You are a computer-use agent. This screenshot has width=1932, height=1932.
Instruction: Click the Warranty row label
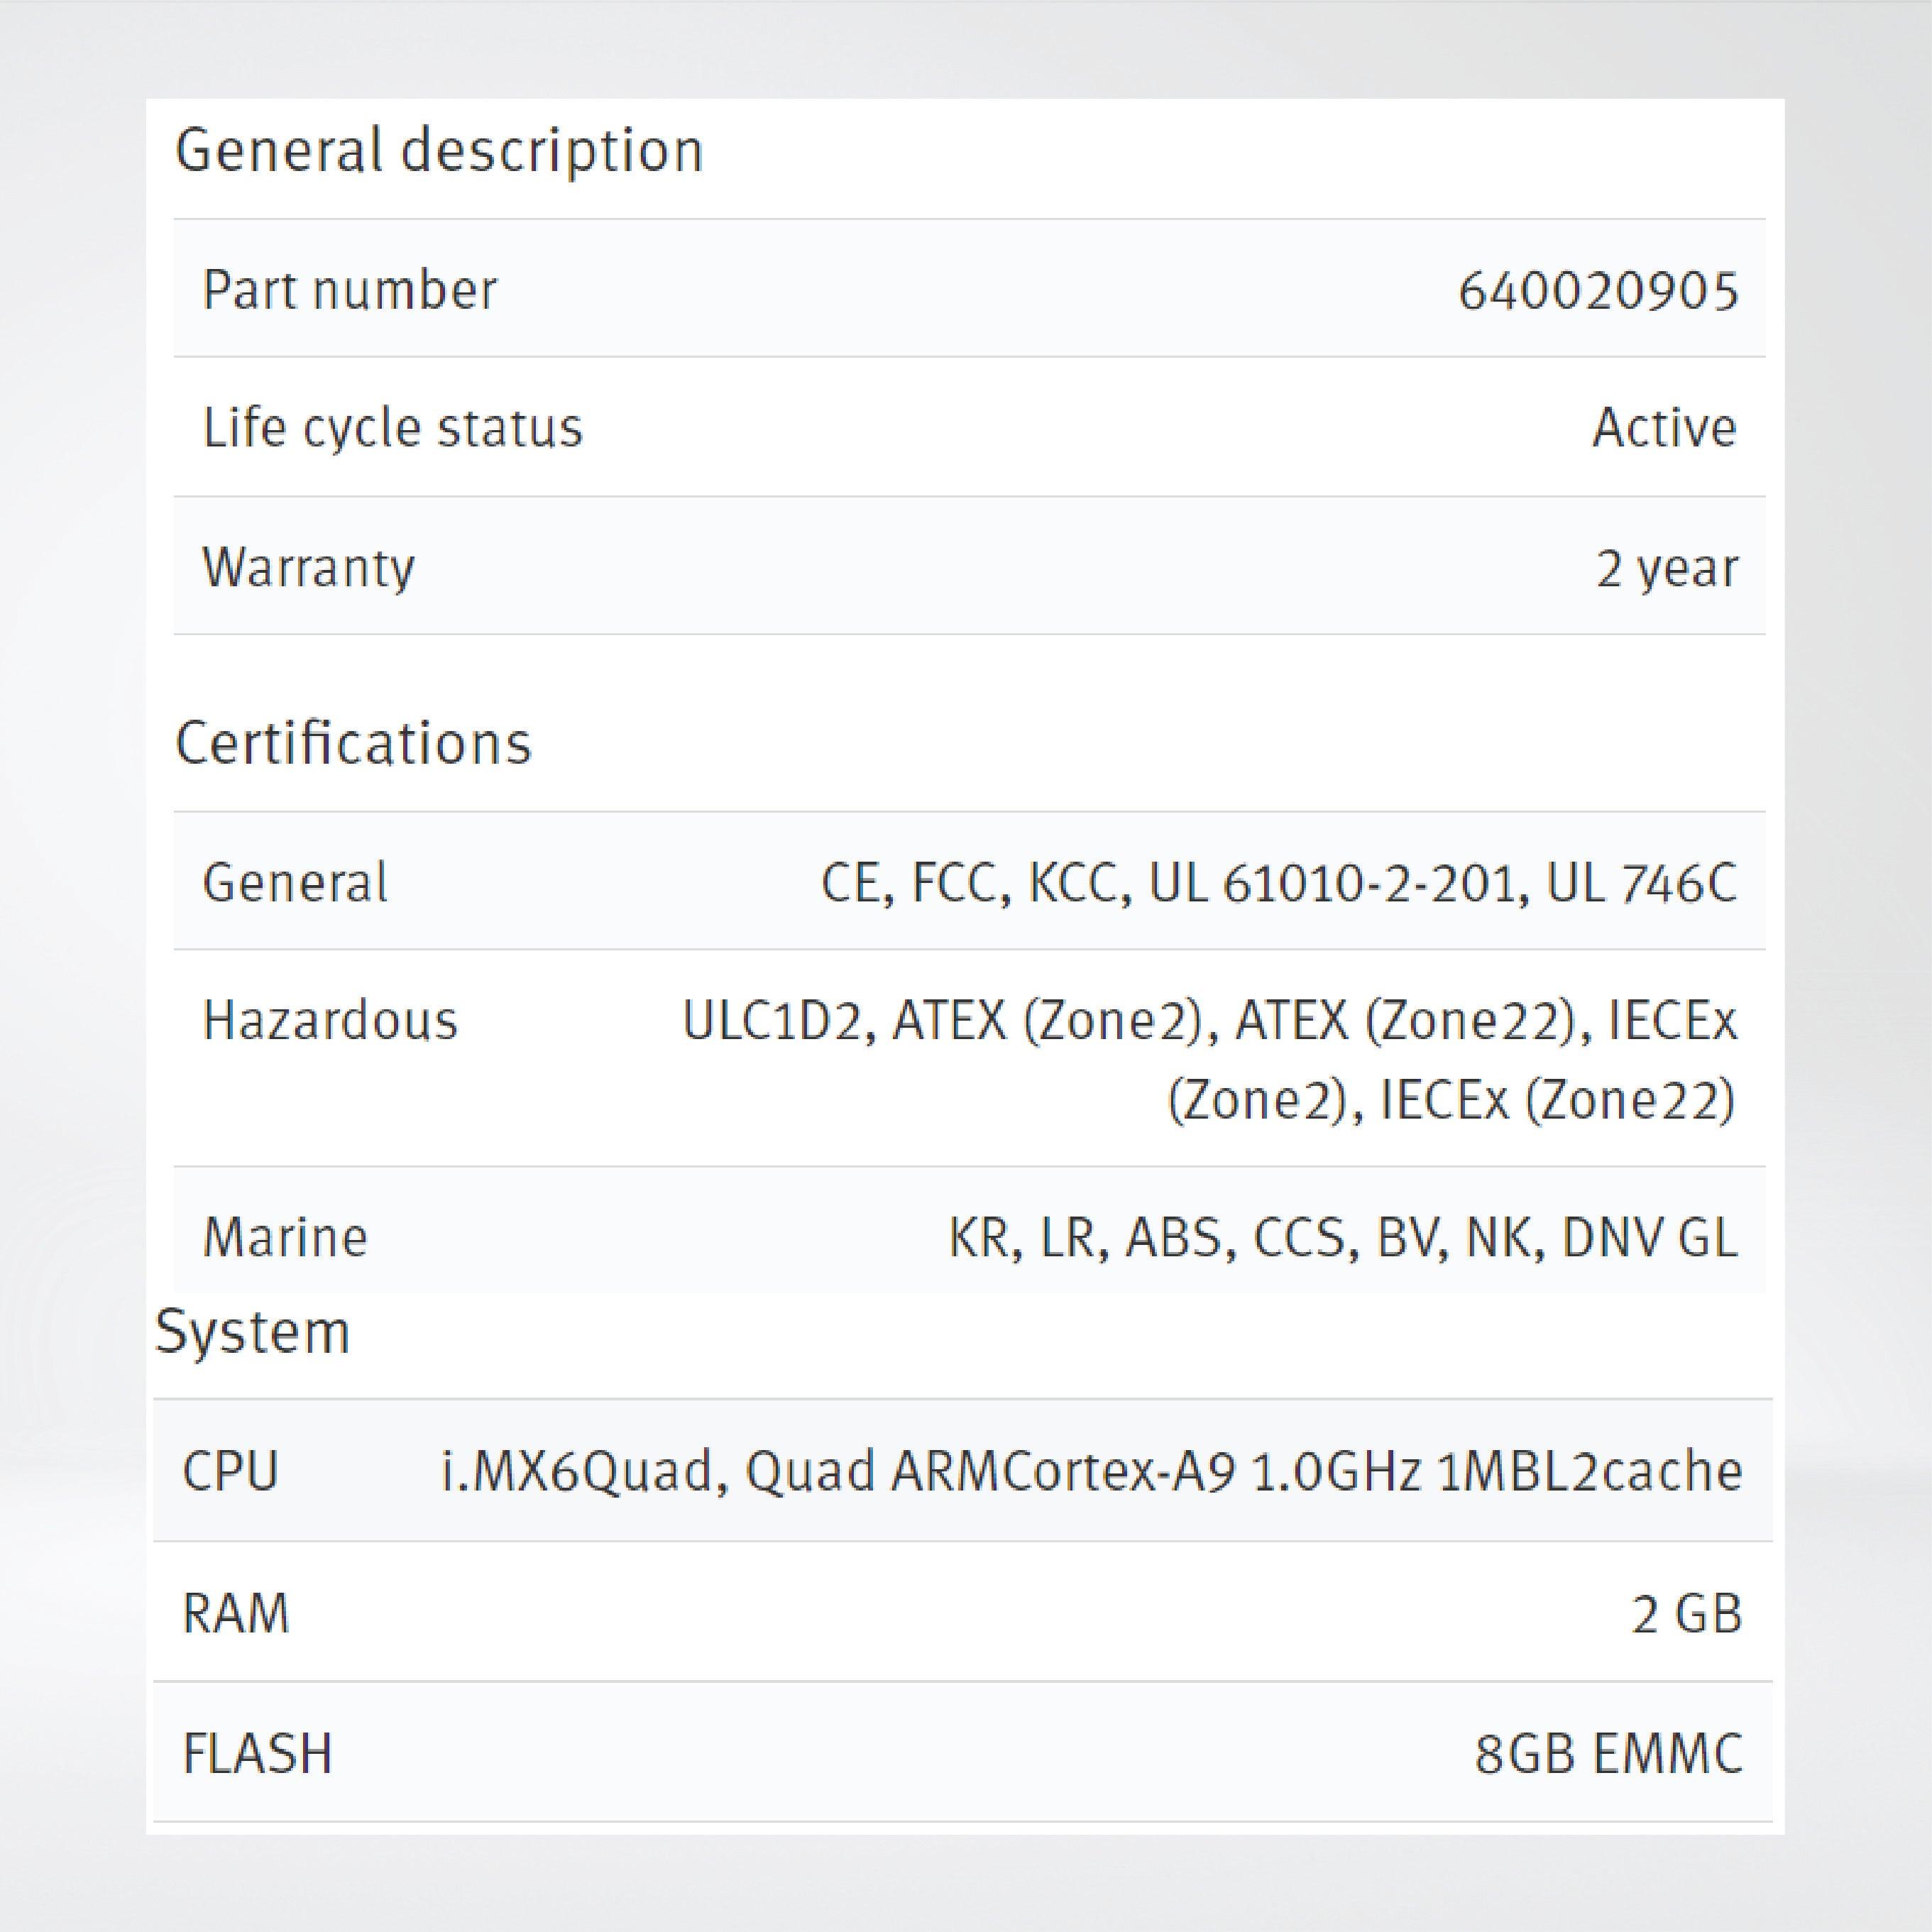click(308, 568)
